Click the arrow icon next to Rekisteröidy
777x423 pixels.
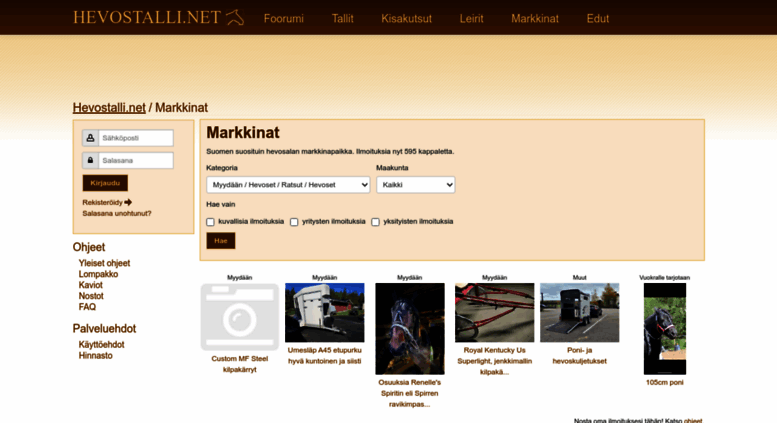click(128, 202)
